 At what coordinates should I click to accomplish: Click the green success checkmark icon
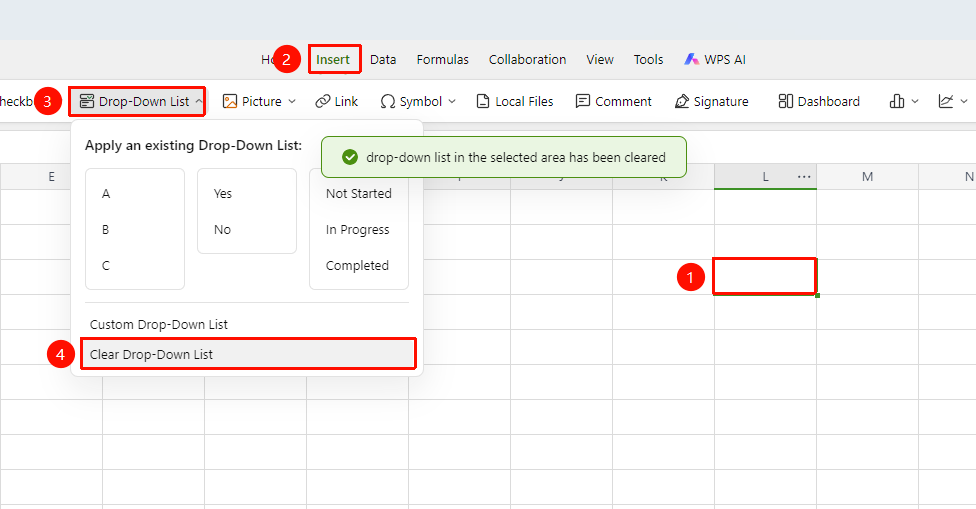[x=350, y=157]
